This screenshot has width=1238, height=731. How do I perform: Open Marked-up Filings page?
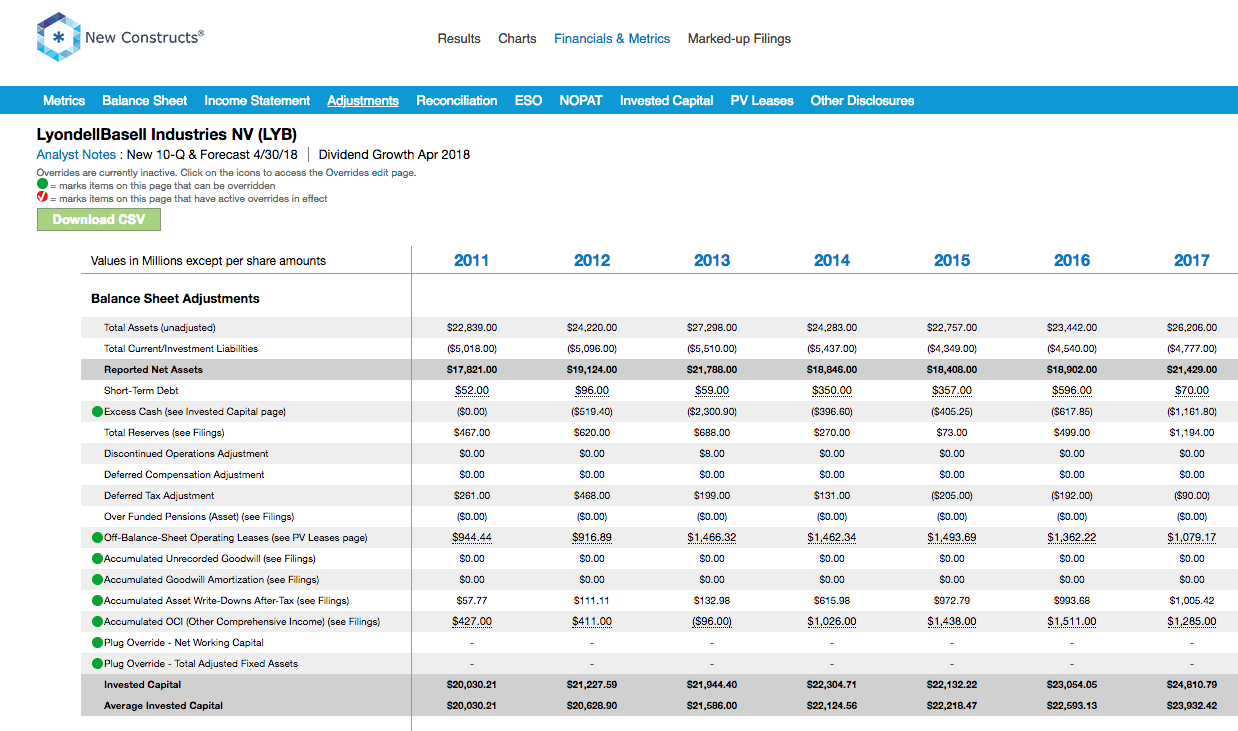[739, 39]
